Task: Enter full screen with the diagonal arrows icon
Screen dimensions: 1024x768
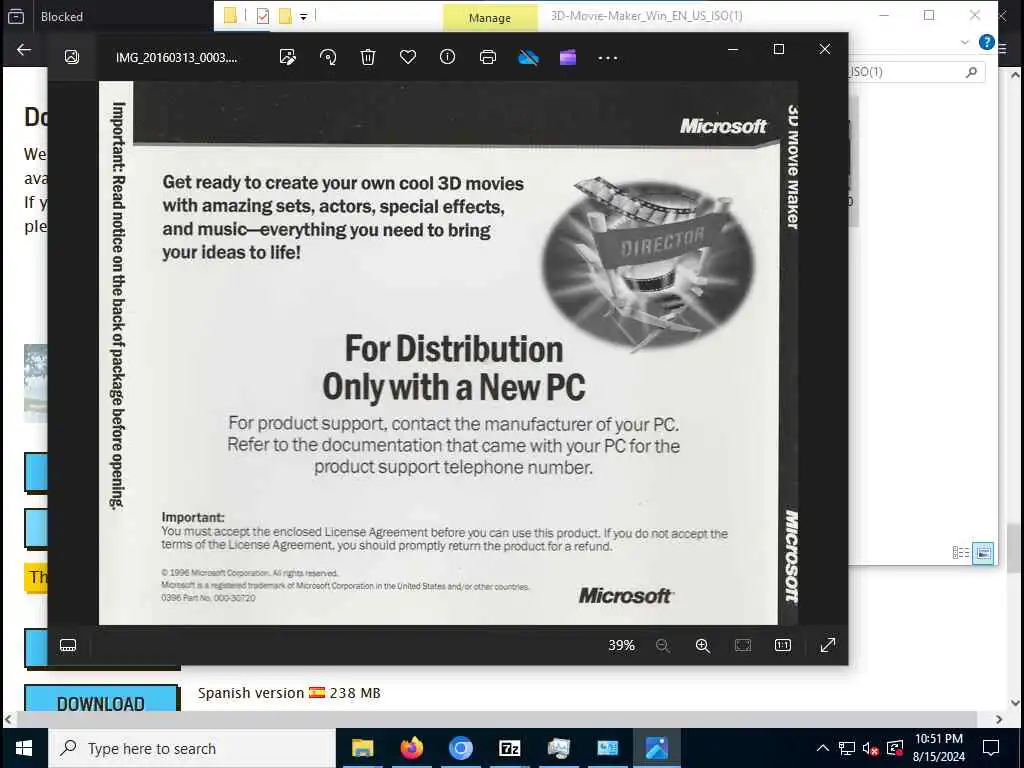Action: tap(827, 645)
